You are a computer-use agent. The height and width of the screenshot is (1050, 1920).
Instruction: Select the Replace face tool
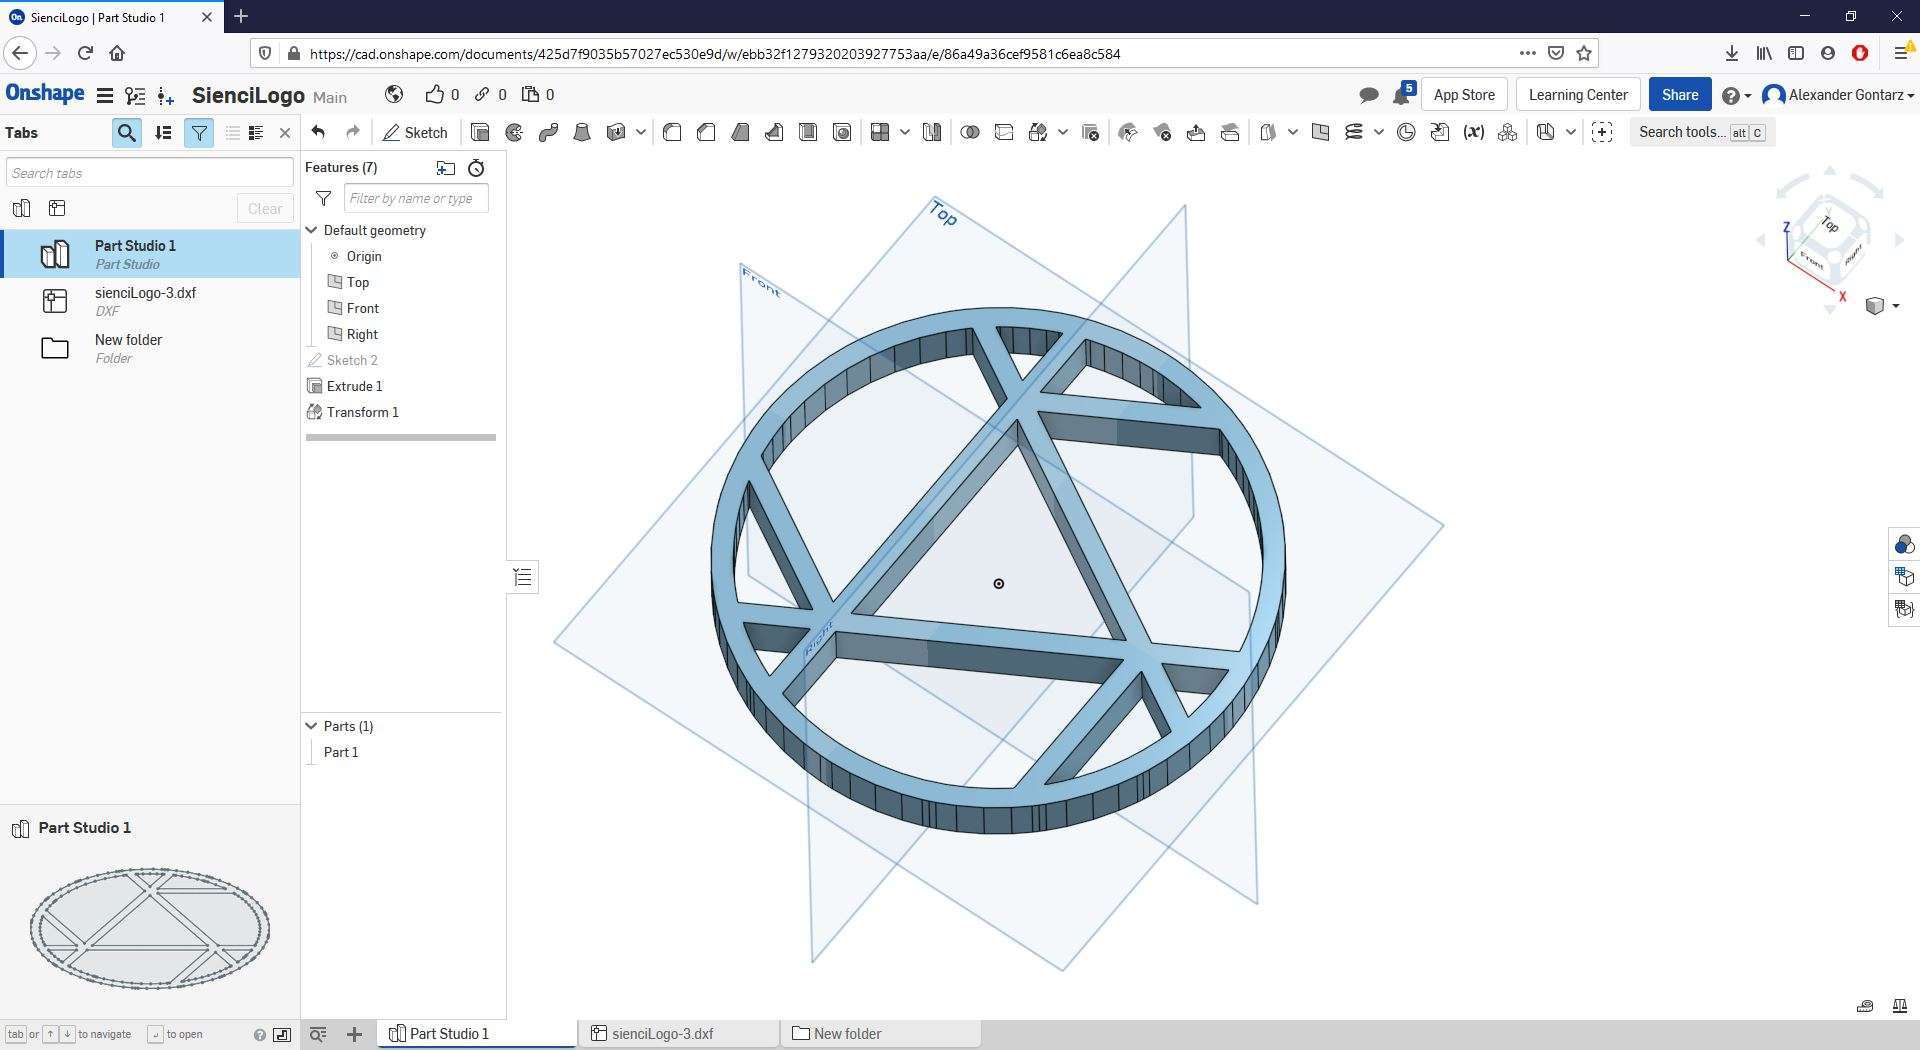(x=1230, y=132)
